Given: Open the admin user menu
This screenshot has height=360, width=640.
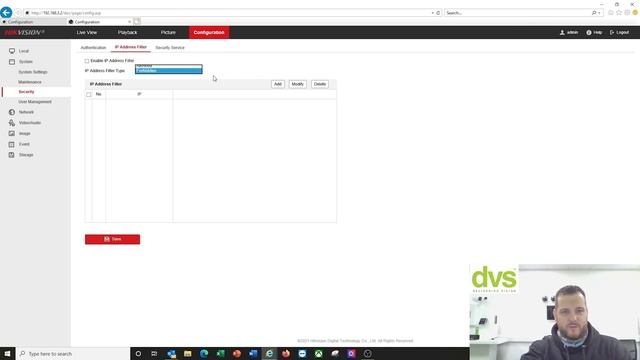Looking at the screenshot, I should point(569,32).
